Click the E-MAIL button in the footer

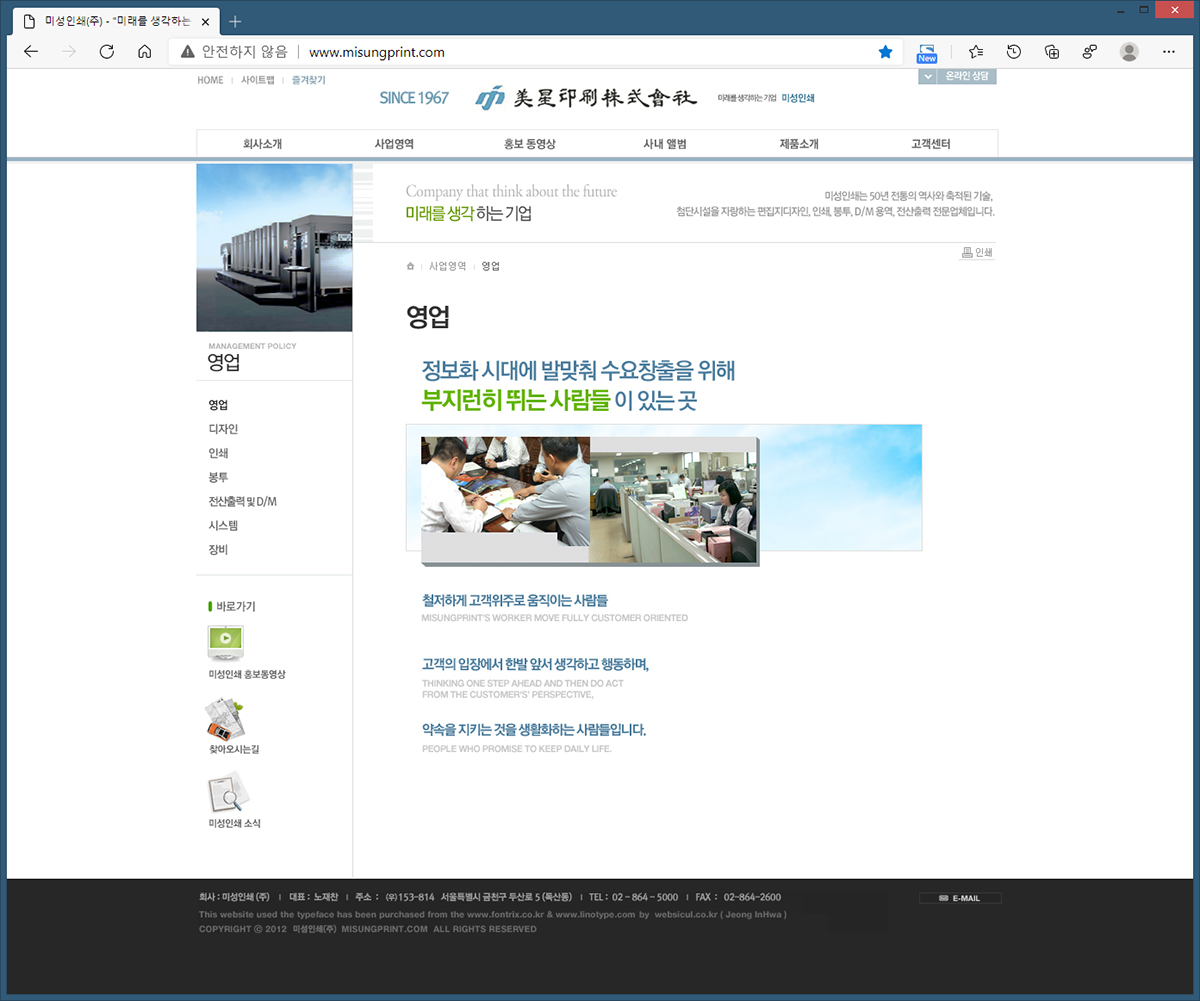pyautogui.click(x=960, y=898)
